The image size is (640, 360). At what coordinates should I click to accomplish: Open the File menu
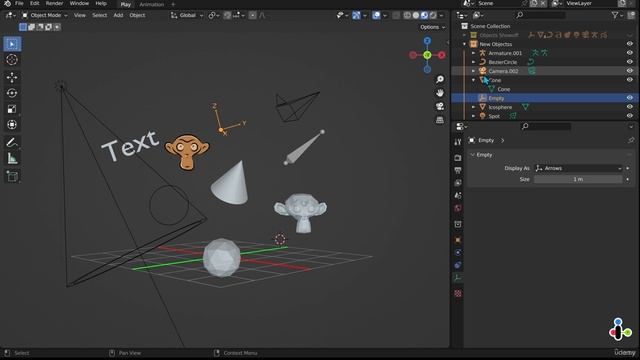(19, 3)
